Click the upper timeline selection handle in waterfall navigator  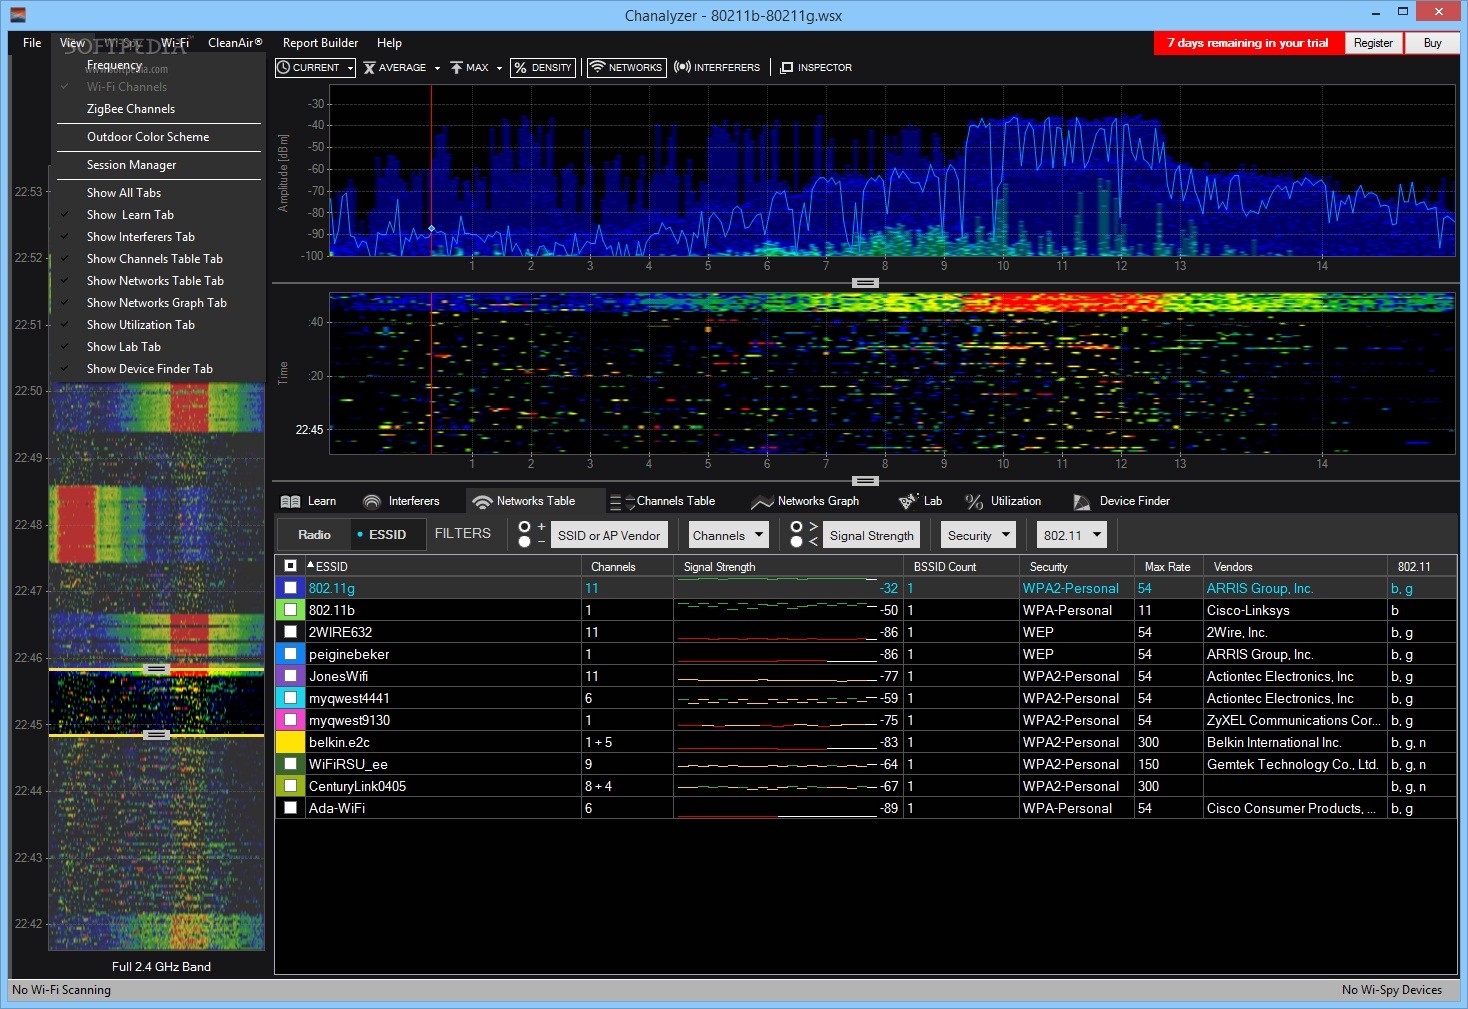pos(156,668)
